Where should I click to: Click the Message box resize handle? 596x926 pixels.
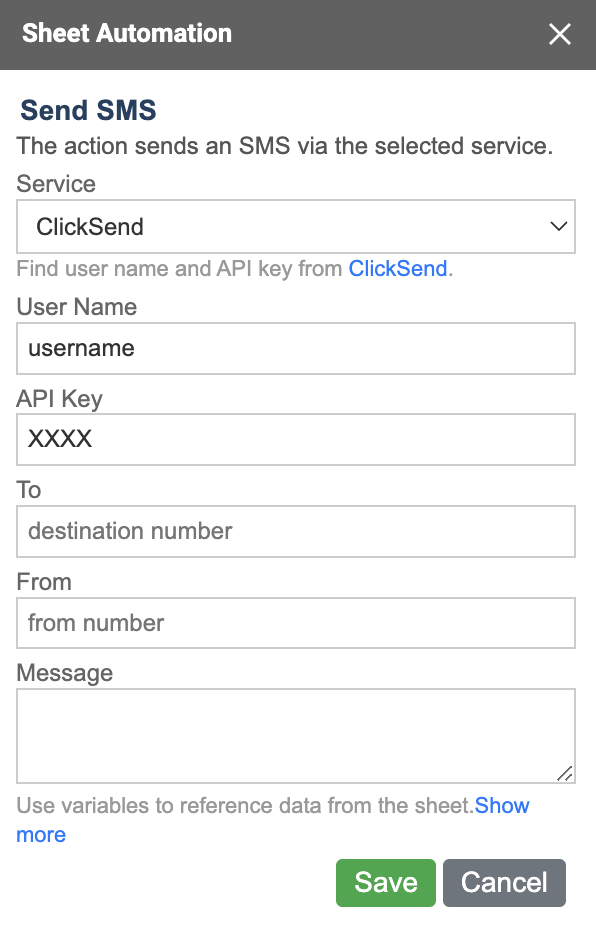565,774
